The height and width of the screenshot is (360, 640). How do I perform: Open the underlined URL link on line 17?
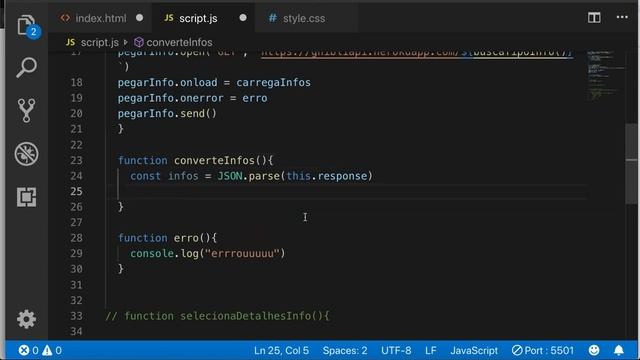(x=416, y=53)
